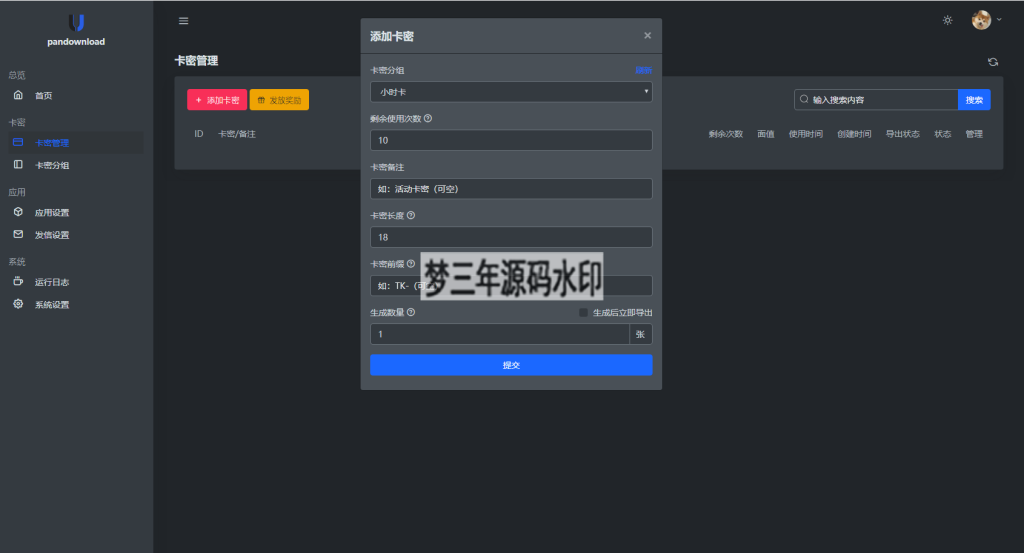Click the 导出状态 column header
The height and width of the screenshot is (553, 1024).
902,134
